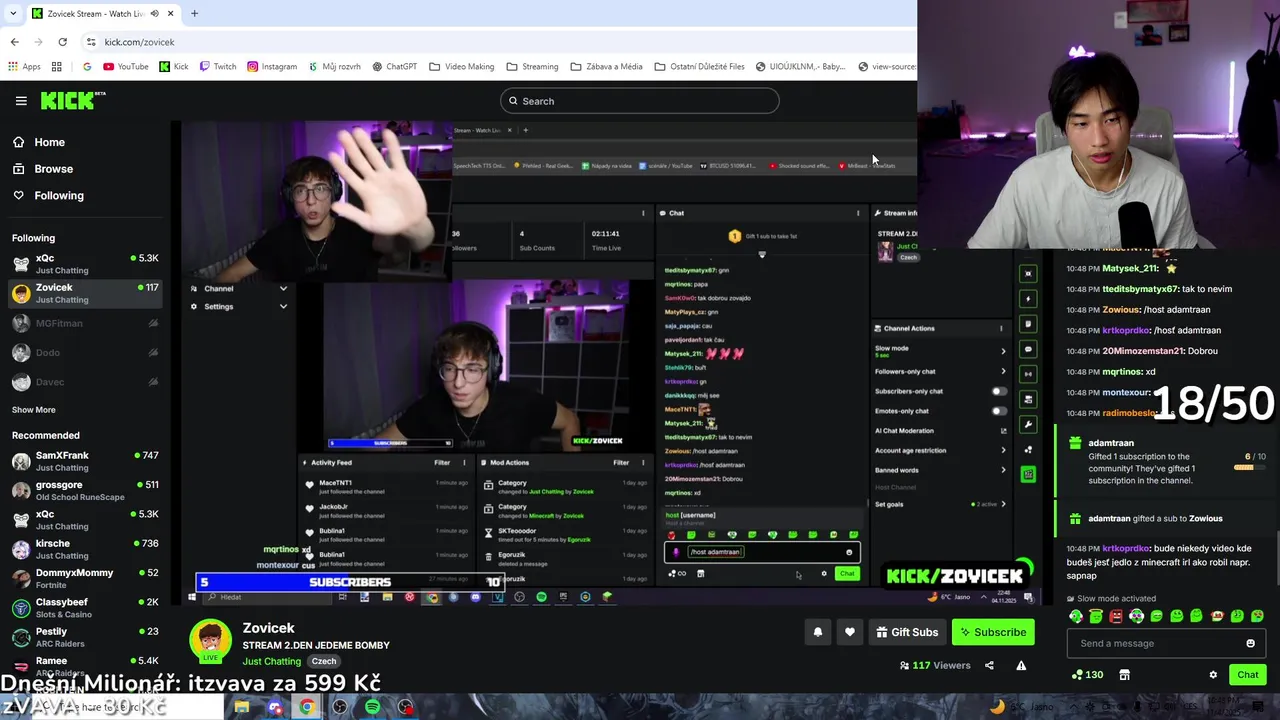Toggle Emotes-only chat in streamed dashboard
1280x720 pixels.
coord(999,411)
